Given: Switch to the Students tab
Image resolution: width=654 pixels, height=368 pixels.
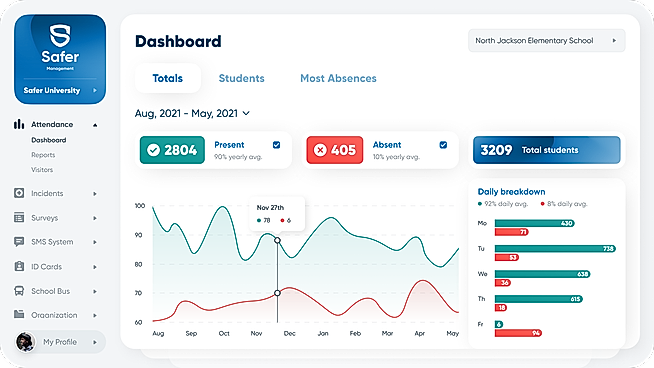Looking at the screenshot, I should pyautogui.click(x=241, y=78).
